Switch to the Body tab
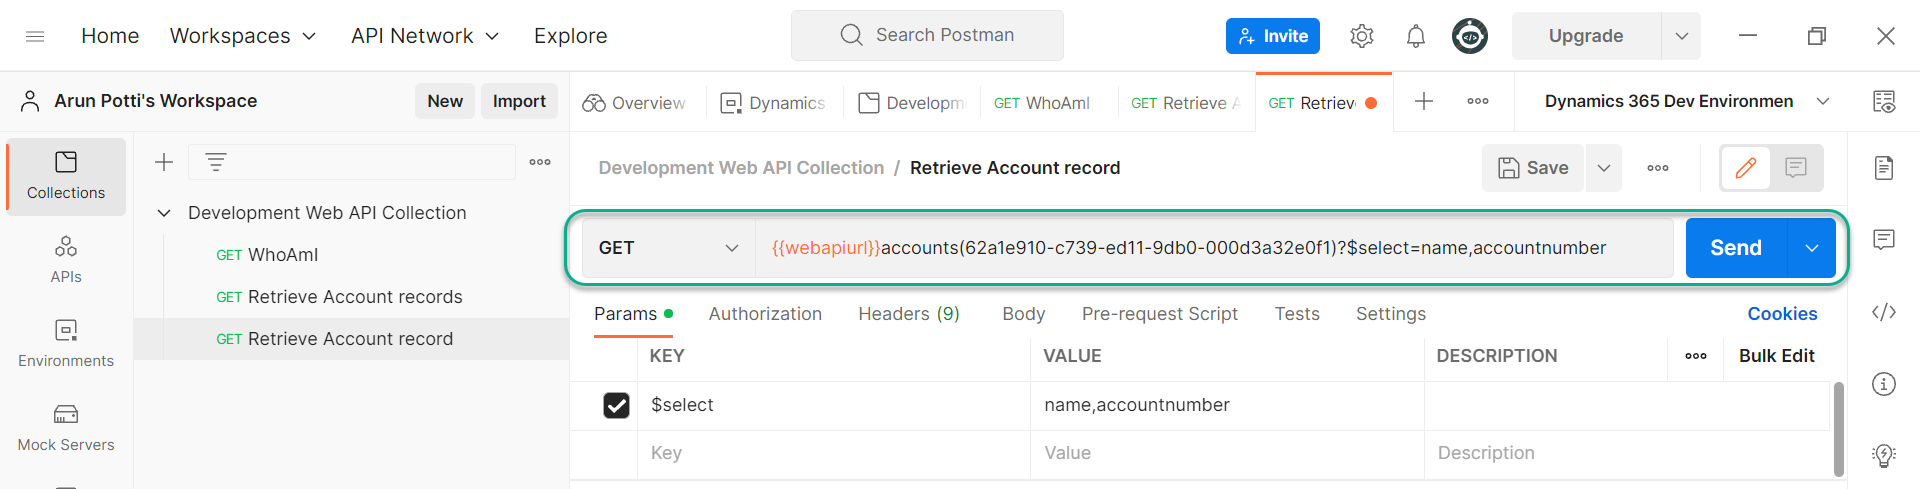1920x489 pixels. click(x=1024, y=314)
